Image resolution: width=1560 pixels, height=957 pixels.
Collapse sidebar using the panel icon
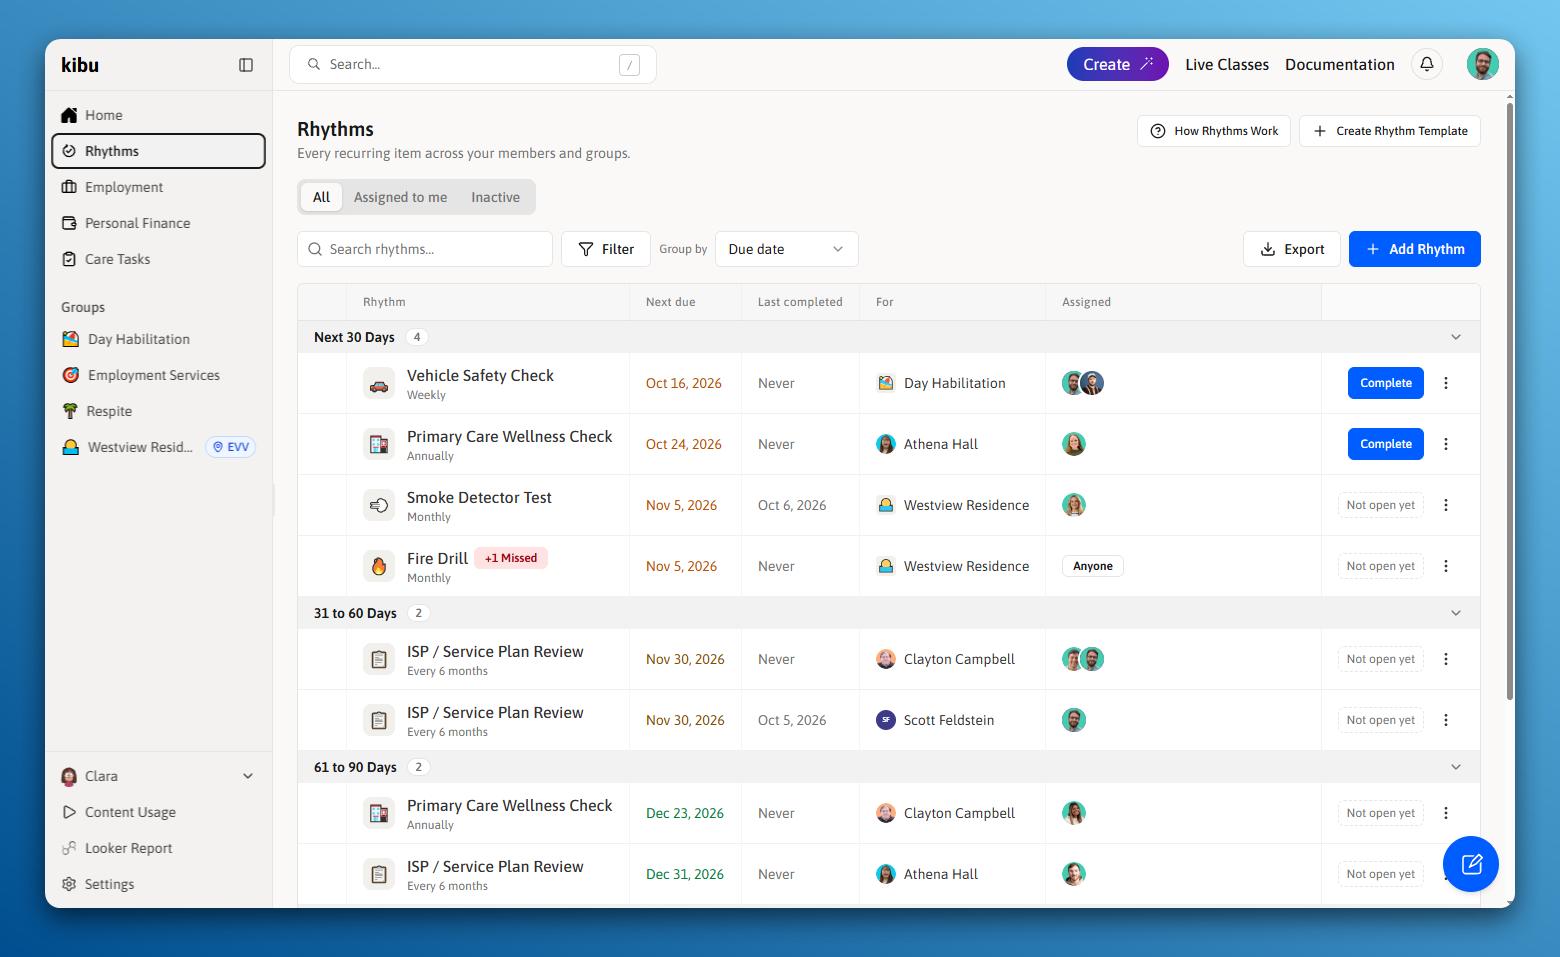[246, 65]
